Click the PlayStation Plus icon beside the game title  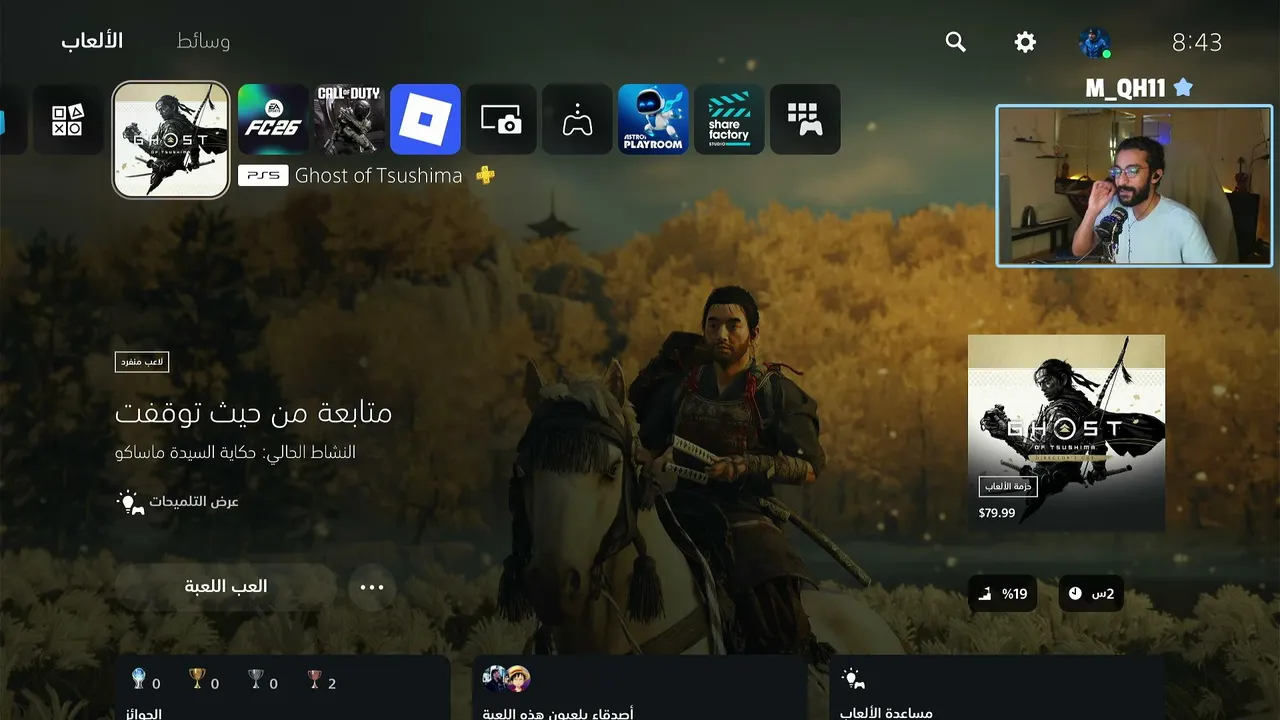pos(485,176)
